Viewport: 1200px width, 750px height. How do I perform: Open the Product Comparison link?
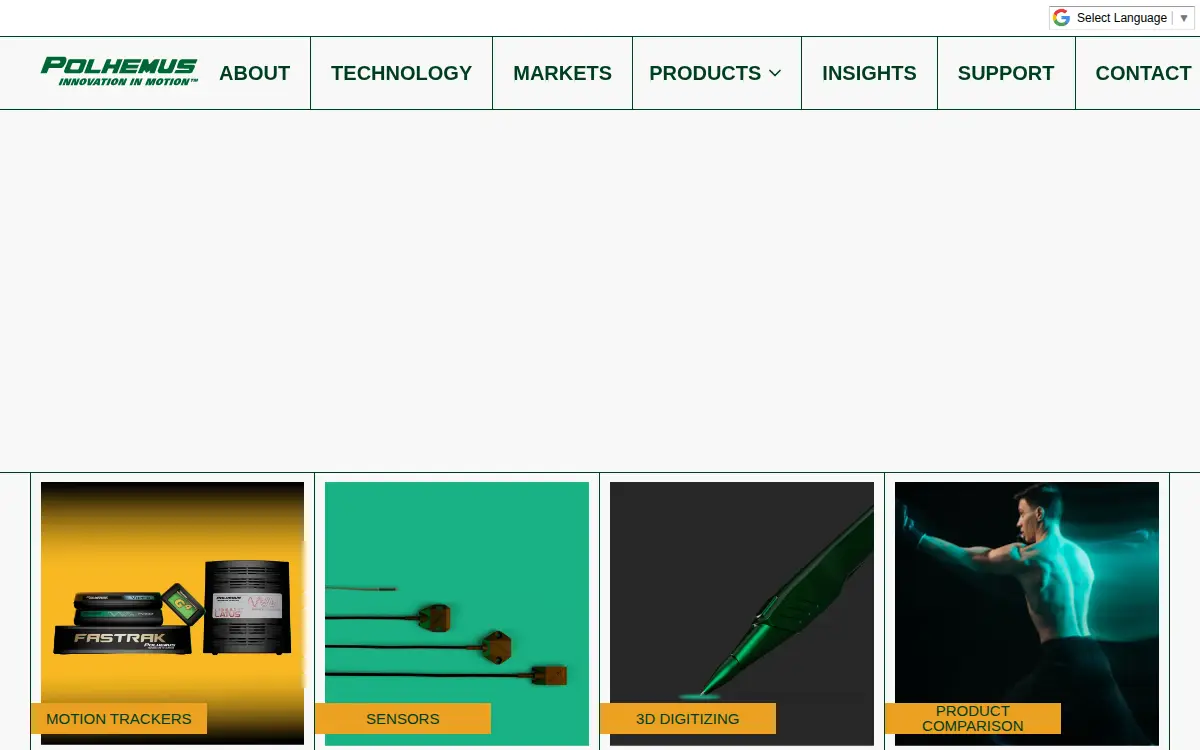(973, 719)
